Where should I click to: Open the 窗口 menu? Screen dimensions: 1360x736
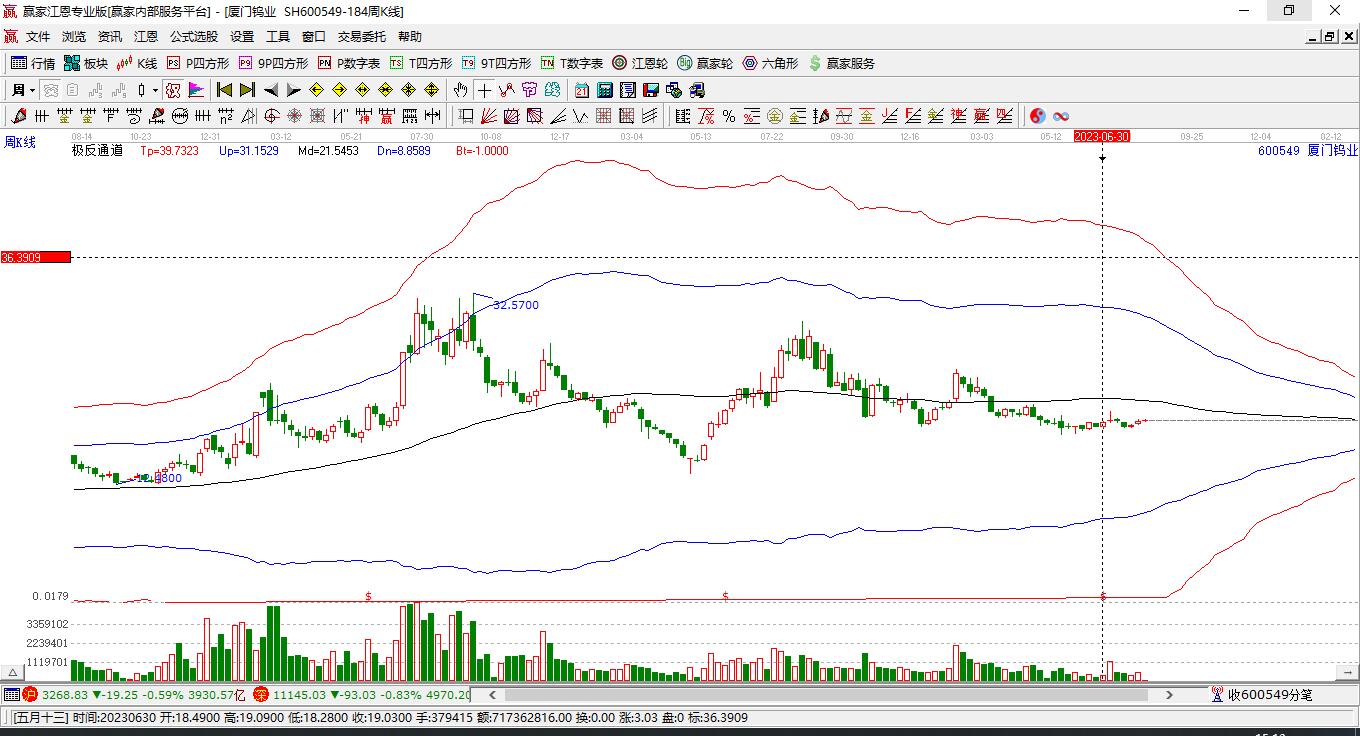coord(314,37)
